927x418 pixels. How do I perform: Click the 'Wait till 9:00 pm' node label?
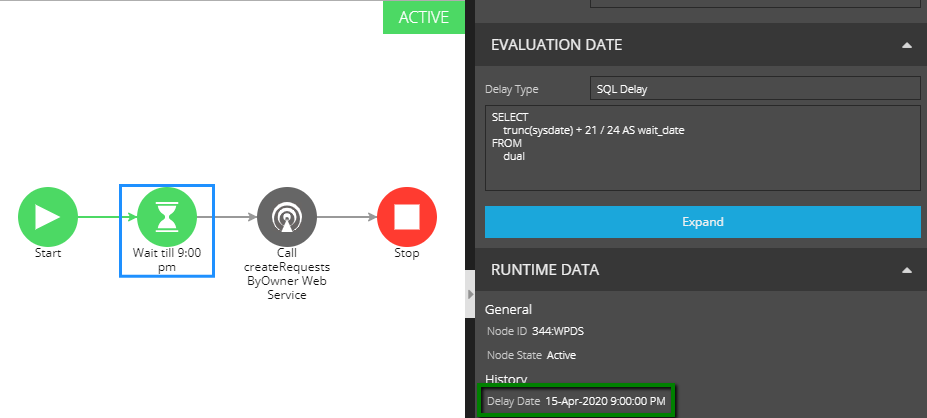167,260
